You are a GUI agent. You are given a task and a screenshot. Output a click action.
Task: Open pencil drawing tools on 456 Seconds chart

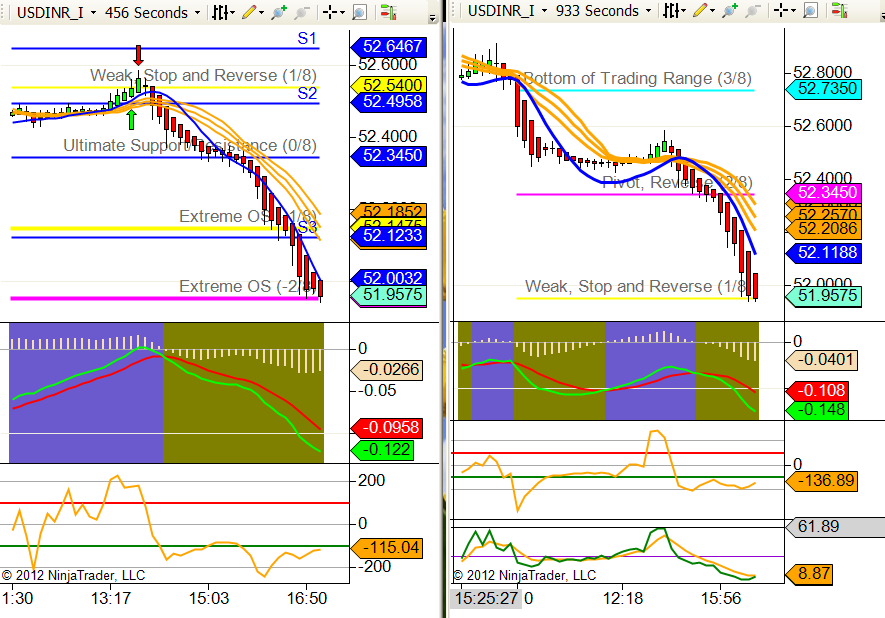[253, 12]
